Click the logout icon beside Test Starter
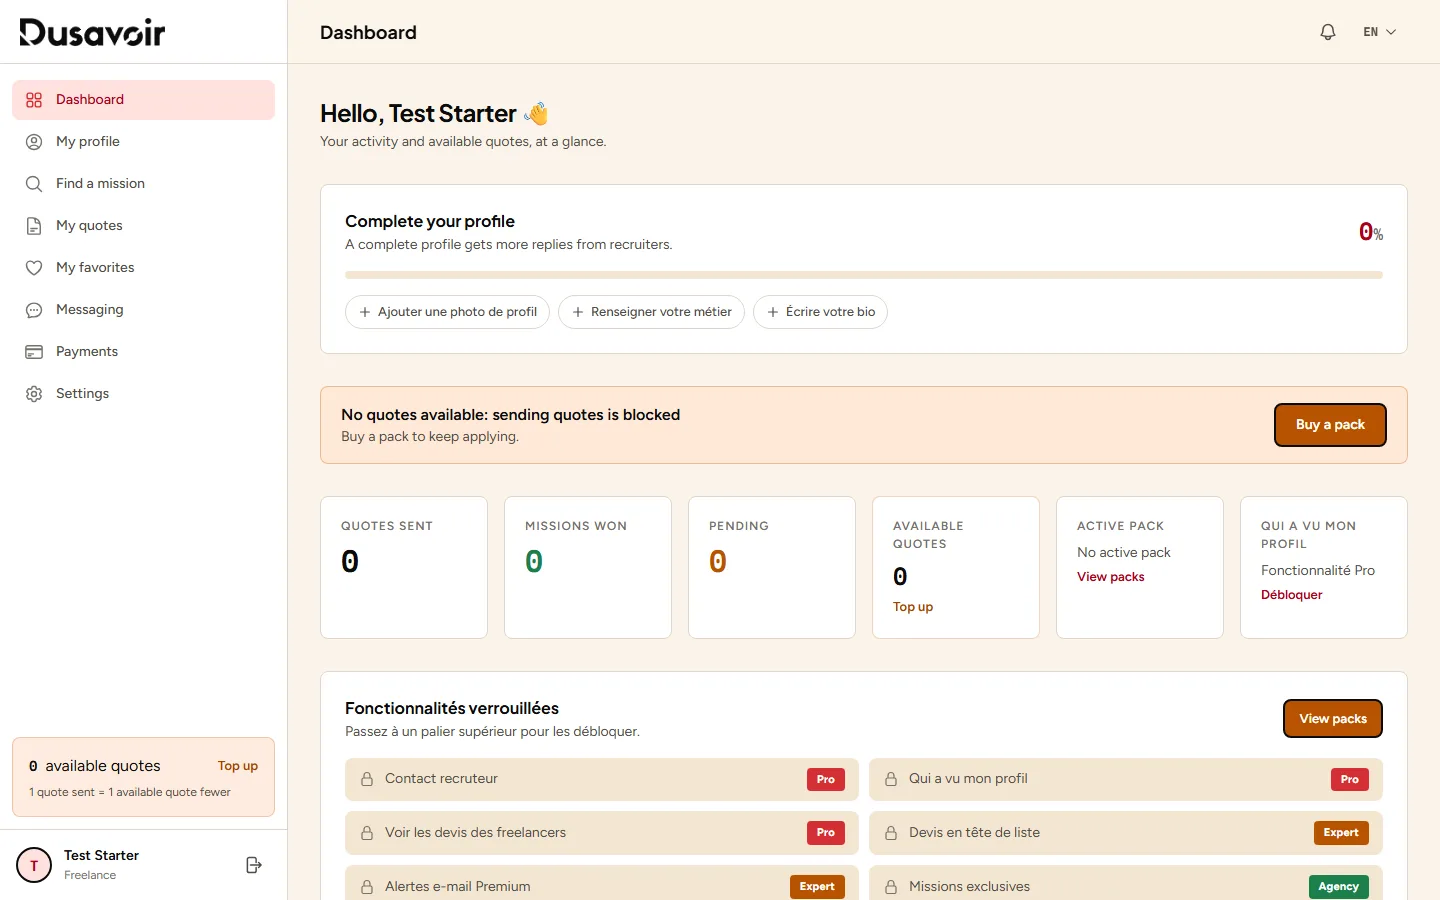The height and width of the screenshot is (900, 1440). pos(254,865)
